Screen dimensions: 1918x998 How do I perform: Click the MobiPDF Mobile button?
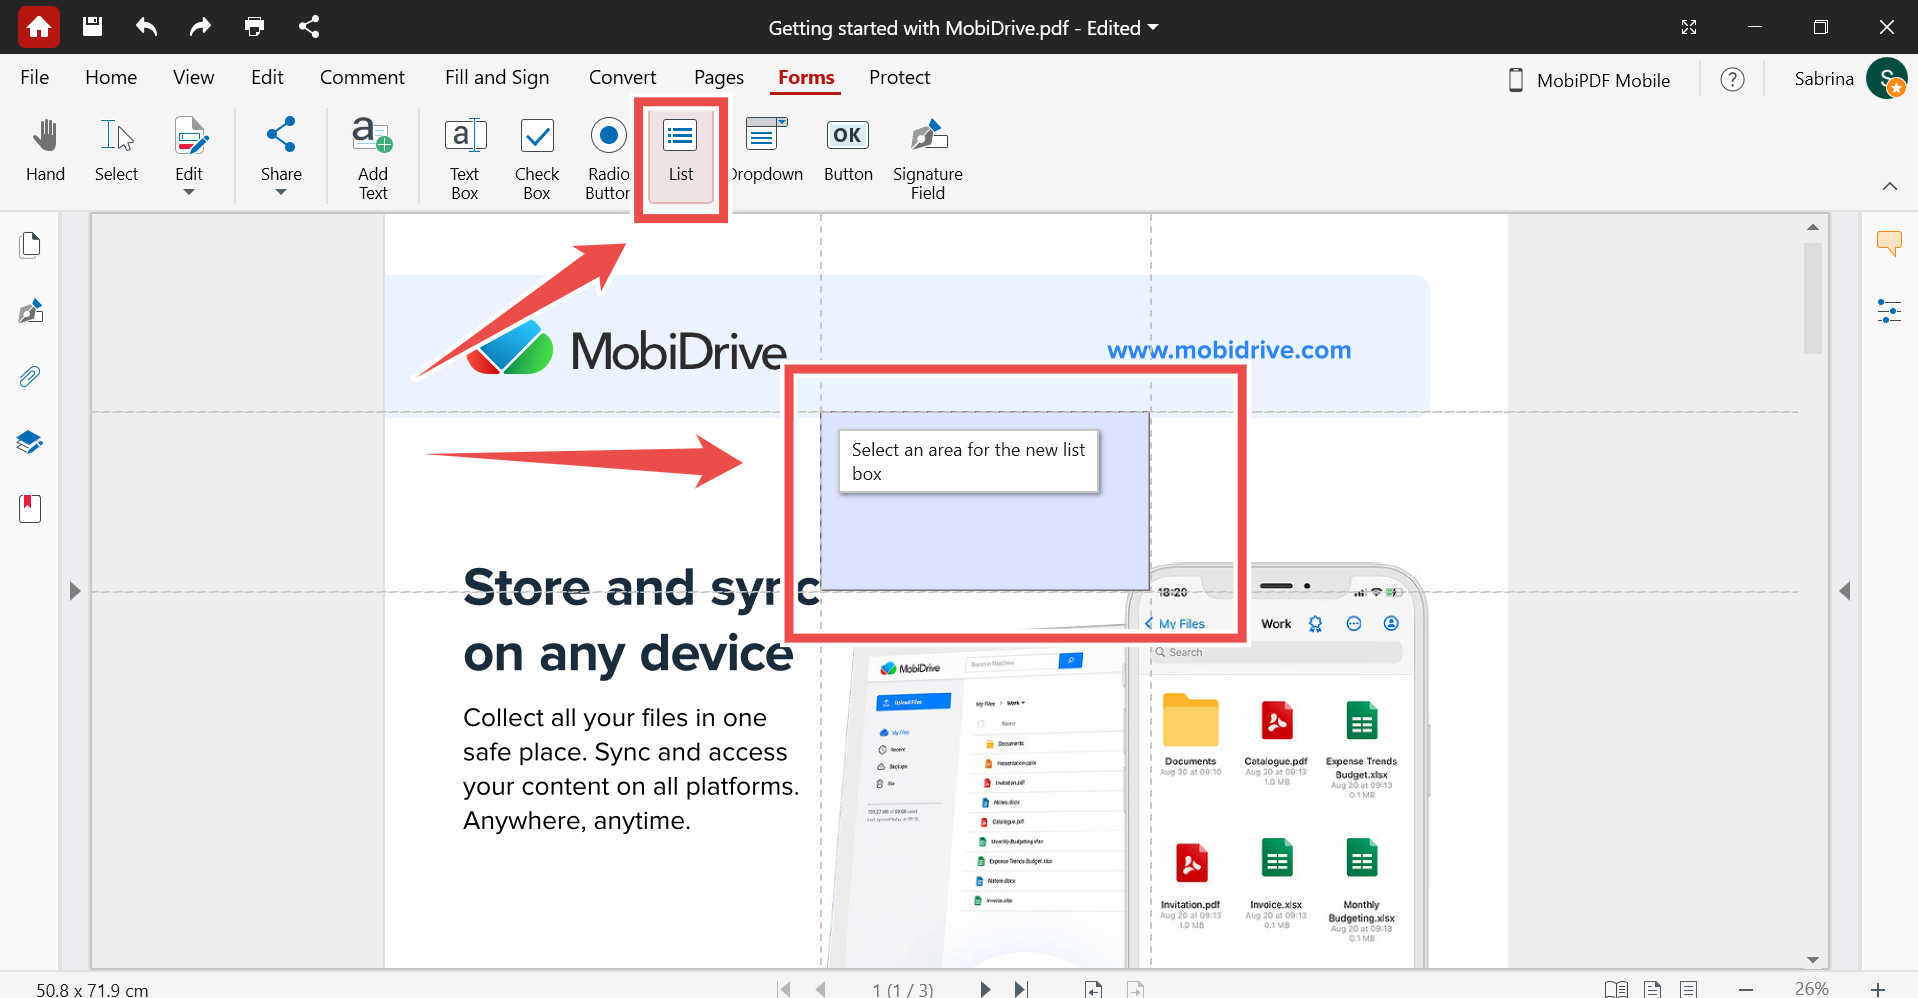click(1589, 80)
